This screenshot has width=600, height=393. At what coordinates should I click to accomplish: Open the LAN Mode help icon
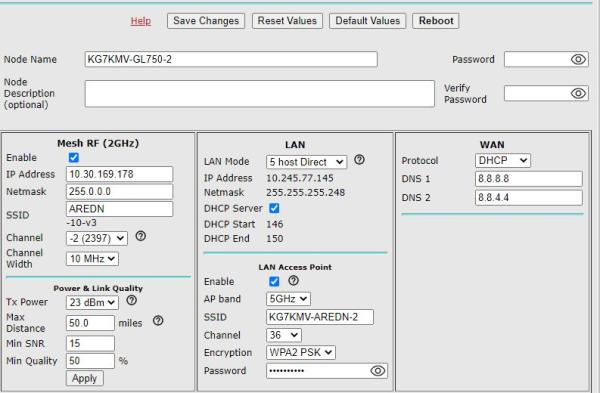coord(359,160)
